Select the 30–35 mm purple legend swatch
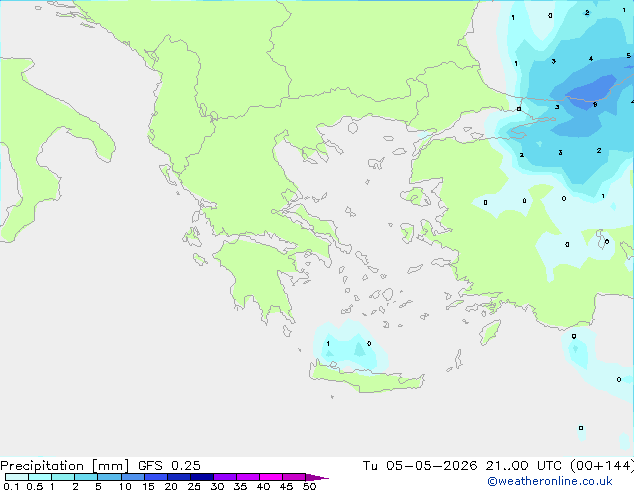 (224, 477)
